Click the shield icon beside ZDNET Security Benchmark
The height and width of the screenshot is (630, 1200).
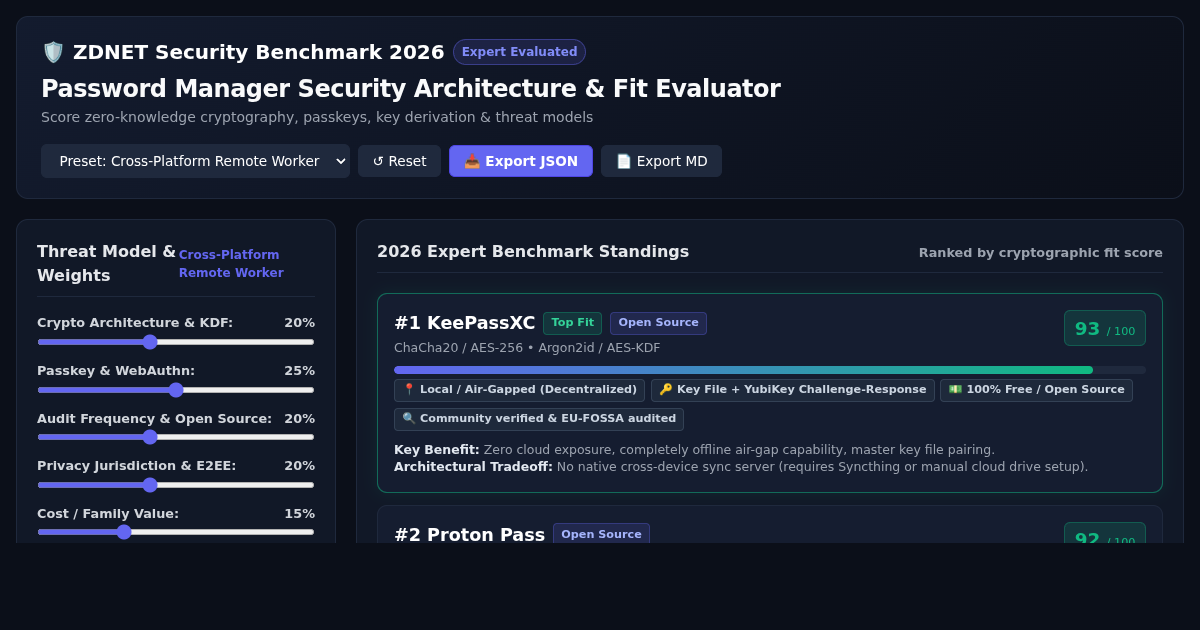[x=53, y=52]
